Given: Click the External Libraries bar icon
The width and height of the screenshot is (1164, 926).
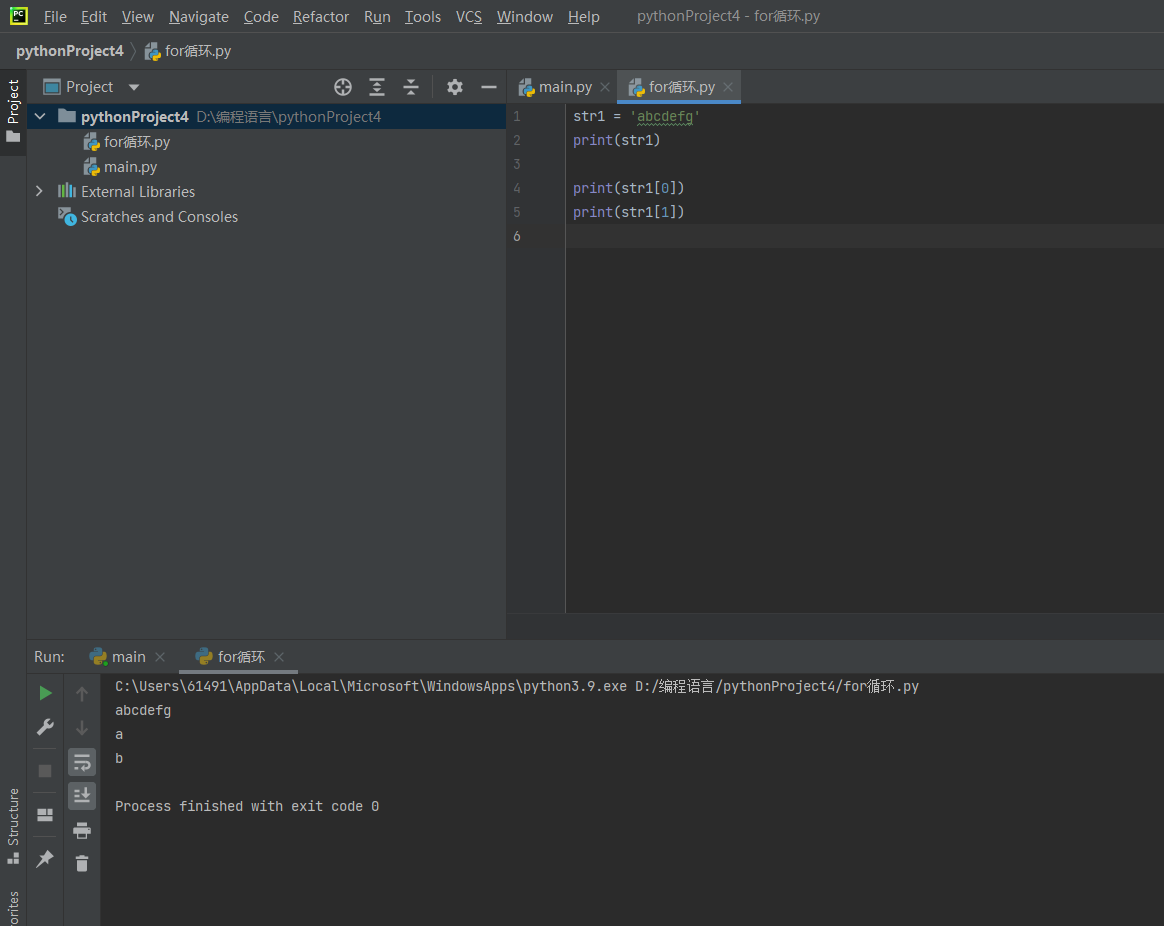Looking at the screenshot, I should 67,191.
